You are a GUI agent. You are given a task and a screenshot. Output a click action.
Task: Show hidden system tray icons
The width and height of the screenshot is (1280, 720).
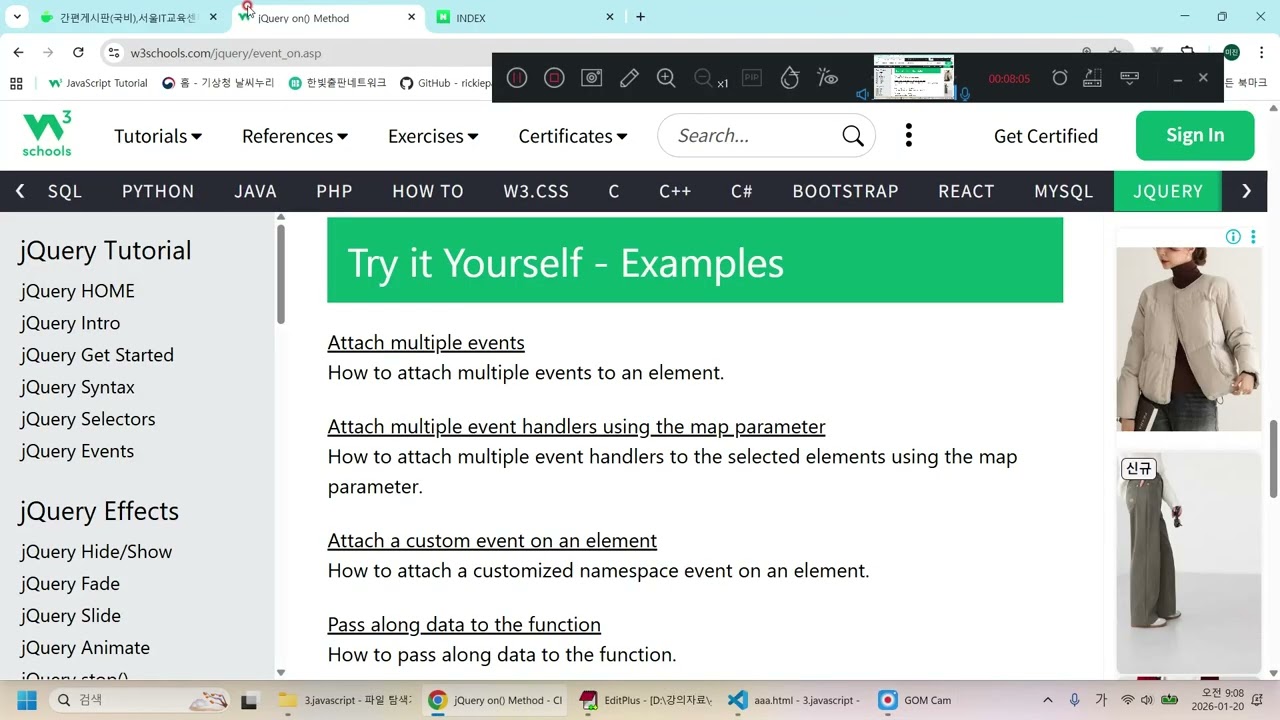pyautogui.click(x=1047, y=700)
